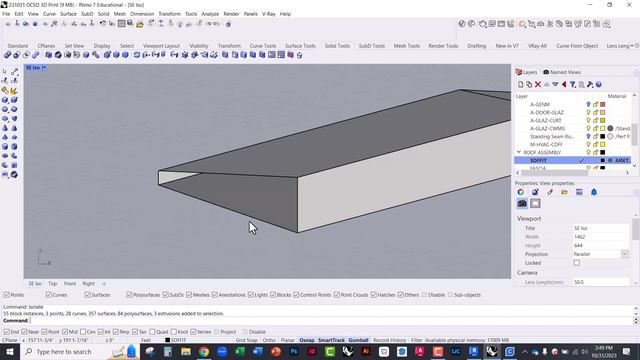Switch to the Top viewport tab
The height and width of the screenshot is (360, 640).
tap(53, 283)
